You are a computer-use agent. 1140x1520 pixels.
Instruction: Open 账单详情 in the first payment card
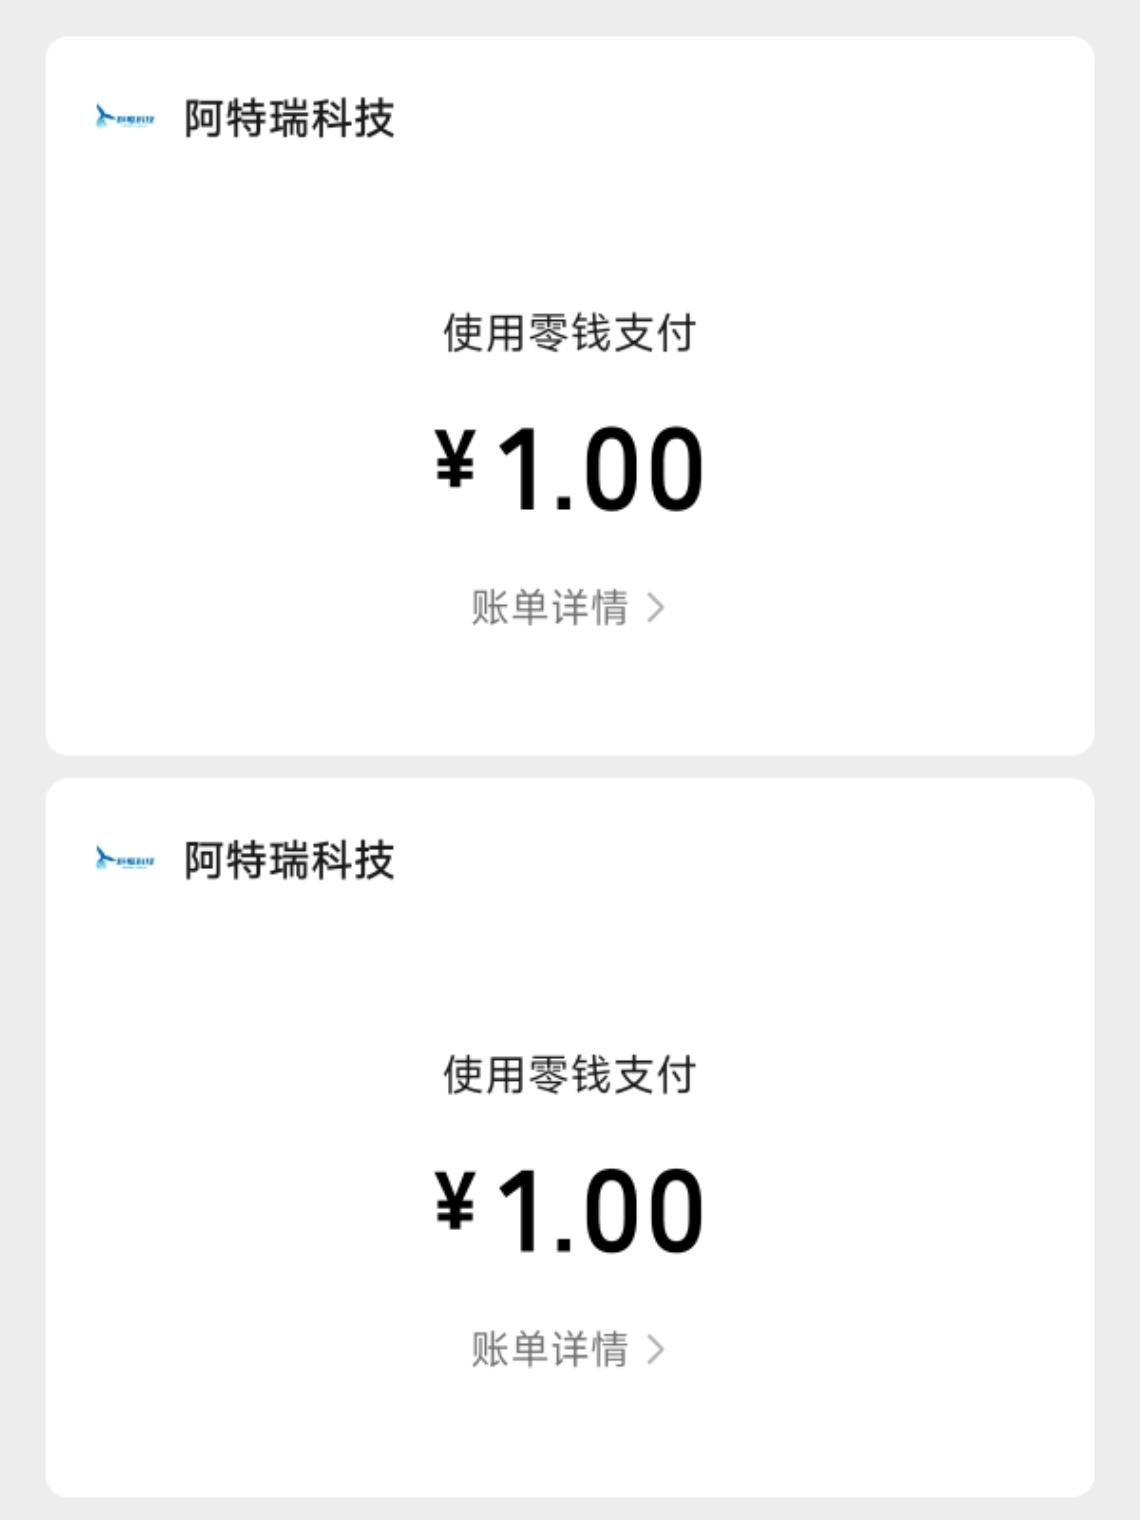[550, 608]
